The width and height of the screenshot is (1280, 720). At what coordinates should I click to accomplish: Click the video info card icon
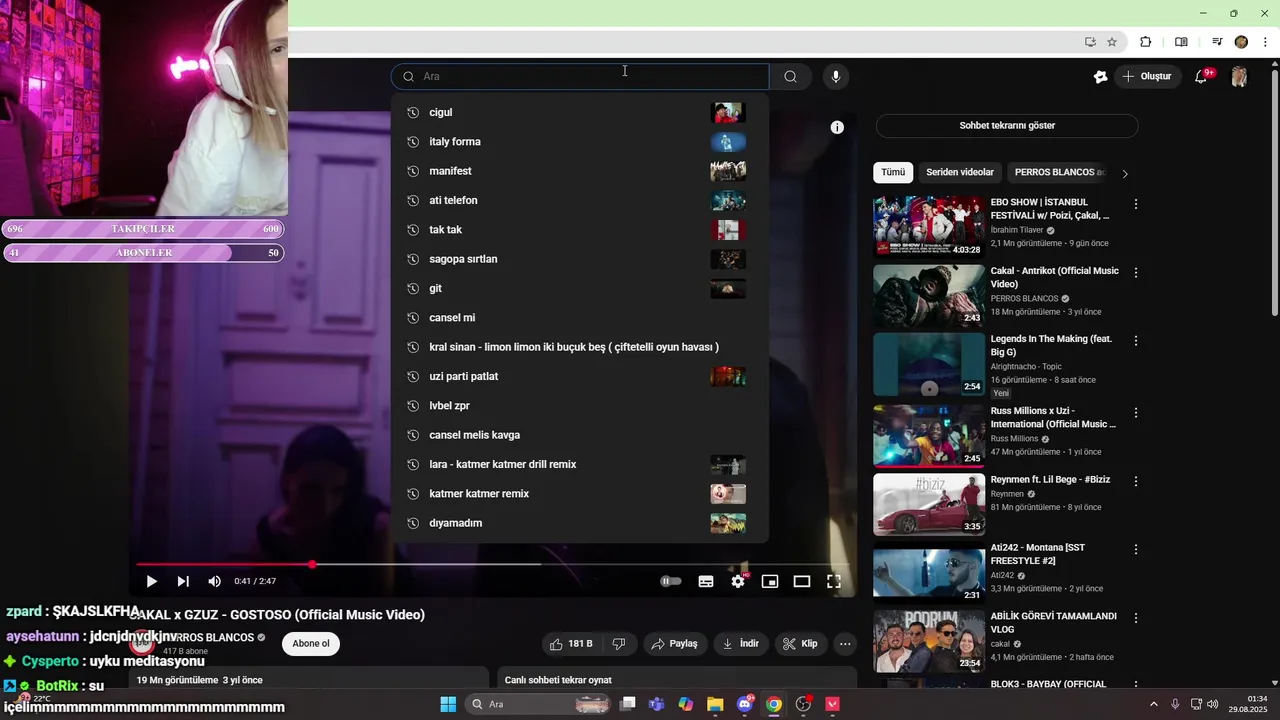pyautogui.click(x=837, y=127)
